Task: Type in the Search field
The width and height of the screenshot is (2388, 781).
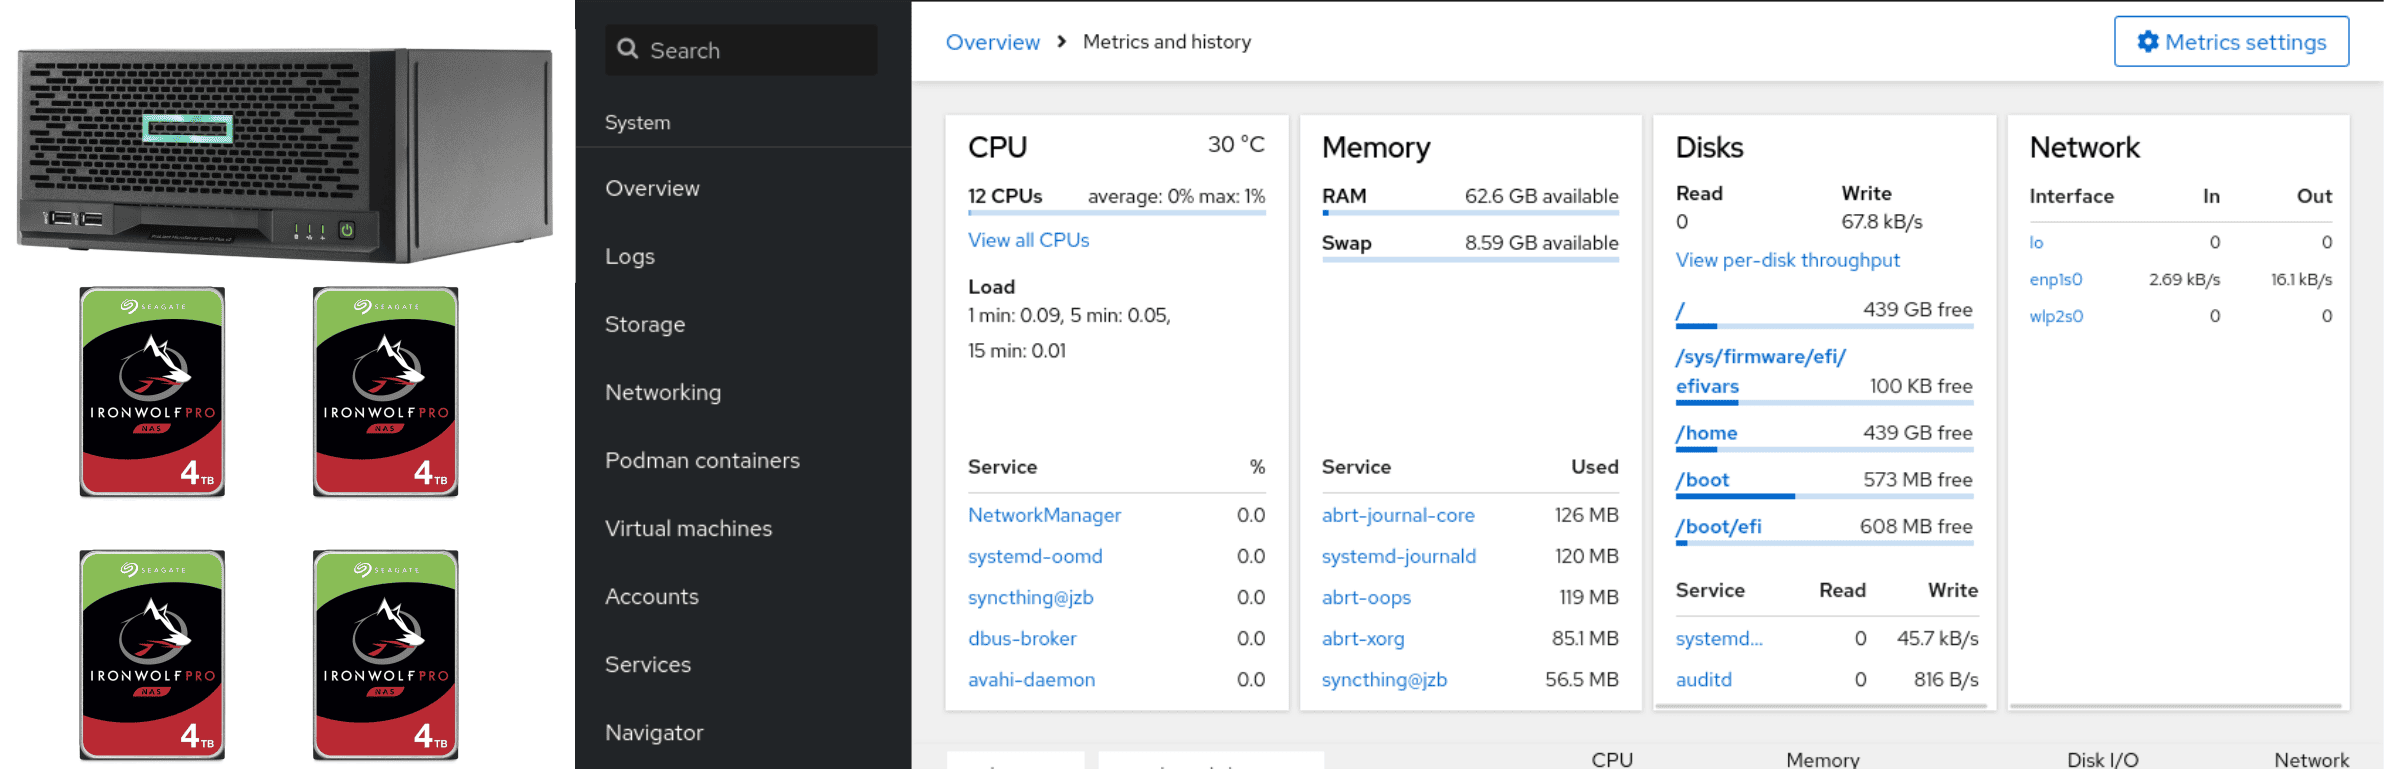Action: 760,50
